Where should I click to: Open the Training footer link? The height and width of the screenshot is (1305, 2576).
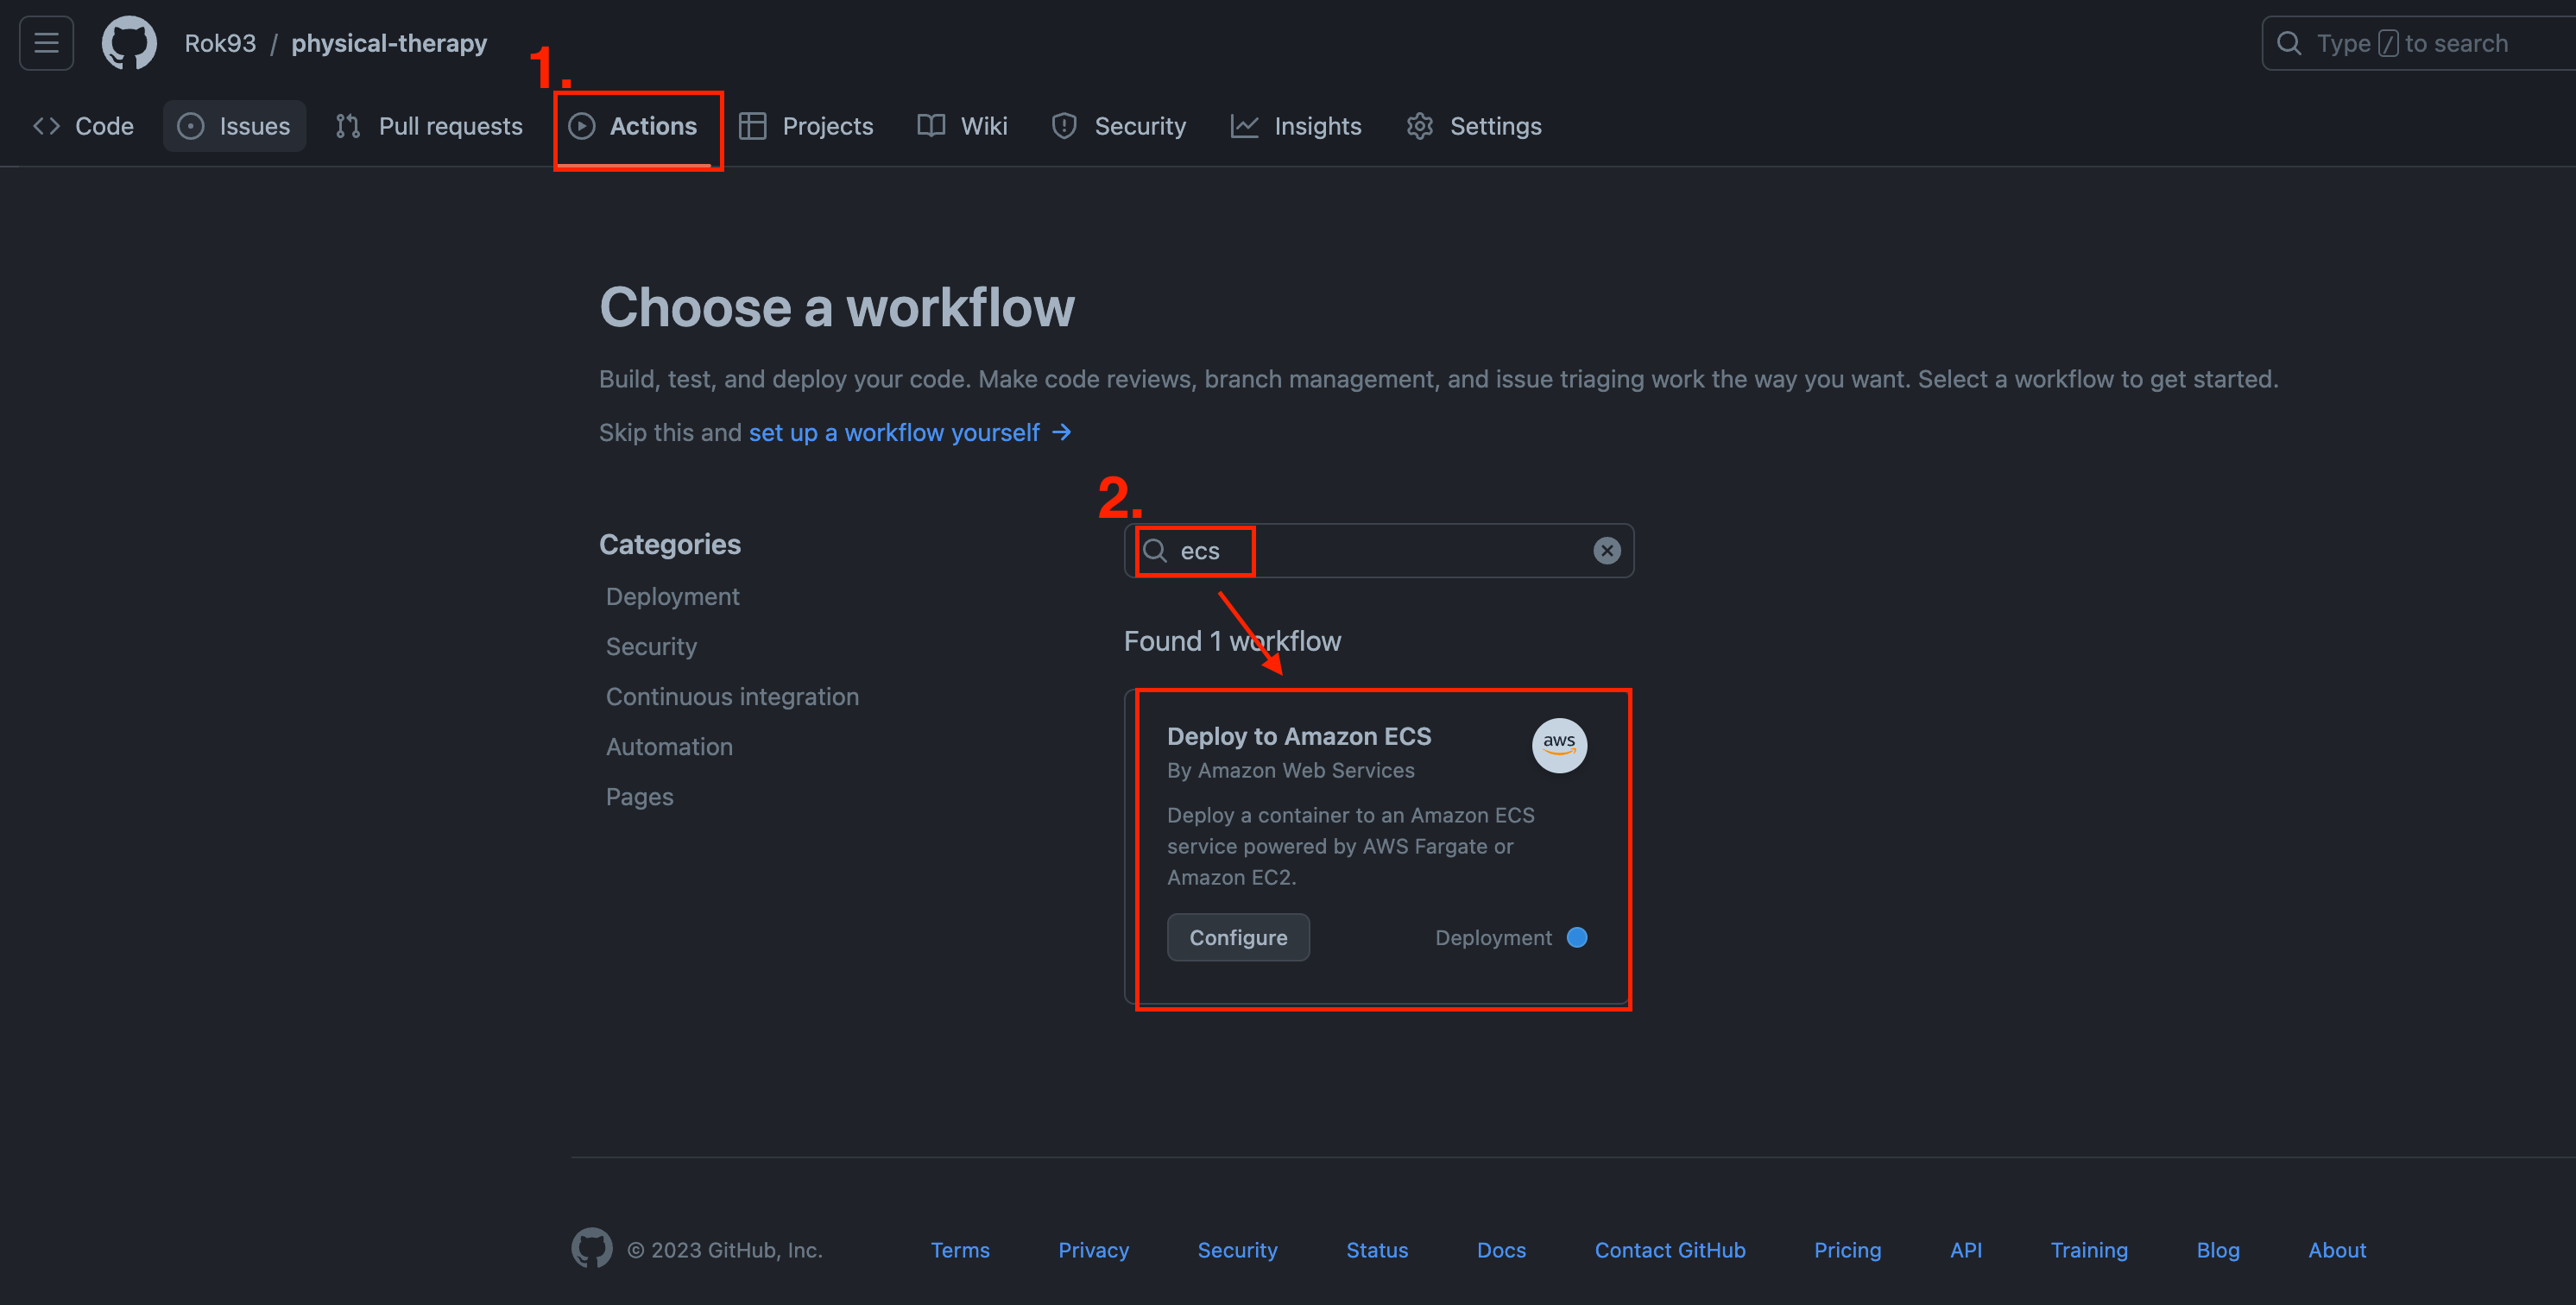click(x=2089, y=1249)
